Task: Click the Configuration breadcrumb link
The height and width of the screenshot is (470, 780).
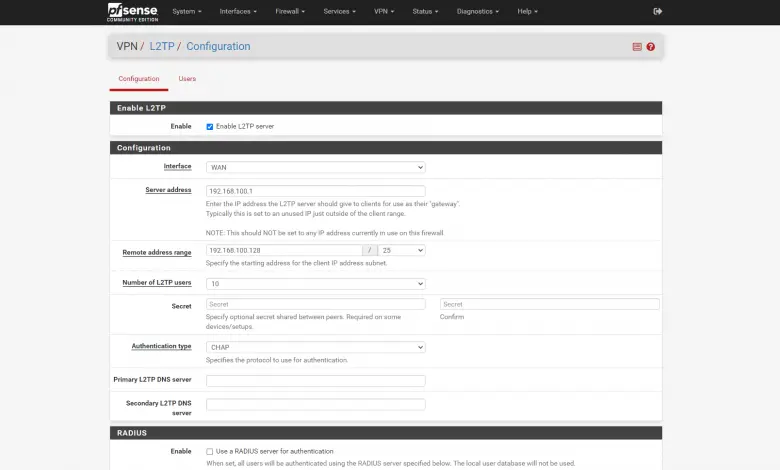Action: coord(218,46)
